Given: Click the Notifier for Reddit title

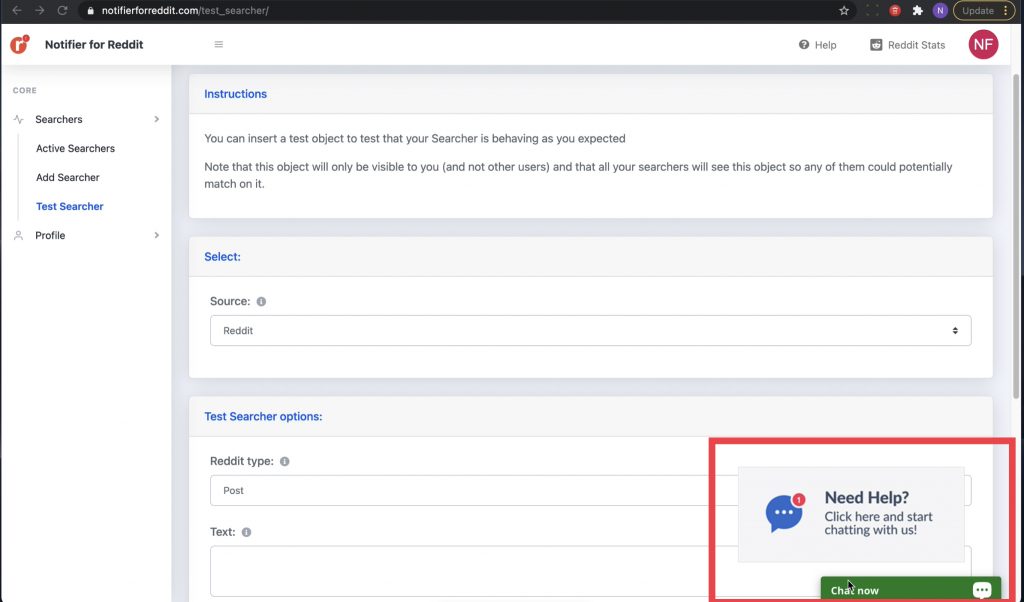Looking at the screenshot, I should point(94,44).
